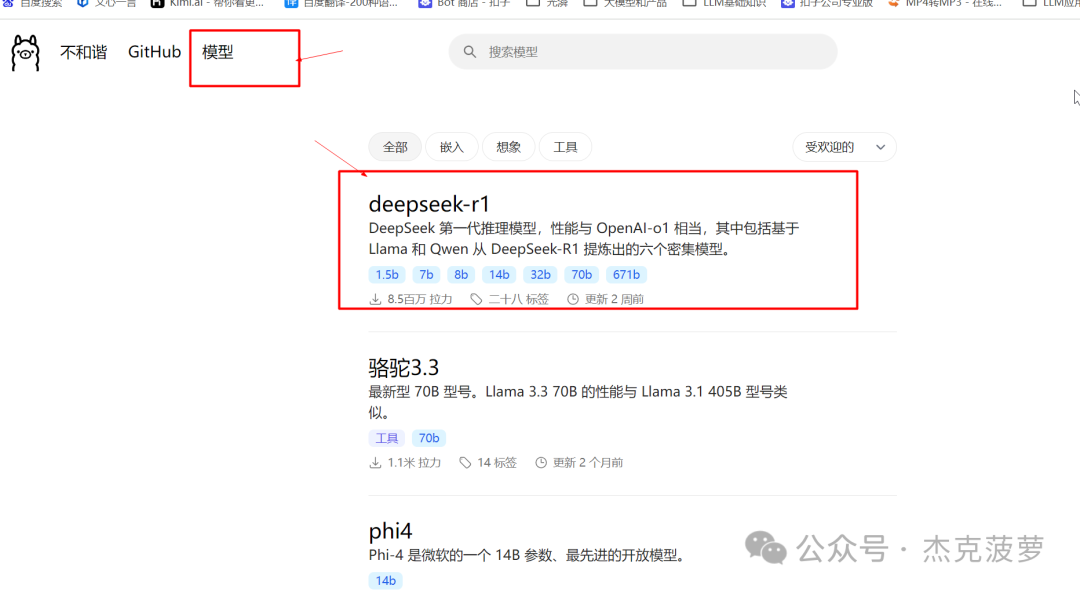Open the 受欢迎的 sort dropdown

point(844,147)
